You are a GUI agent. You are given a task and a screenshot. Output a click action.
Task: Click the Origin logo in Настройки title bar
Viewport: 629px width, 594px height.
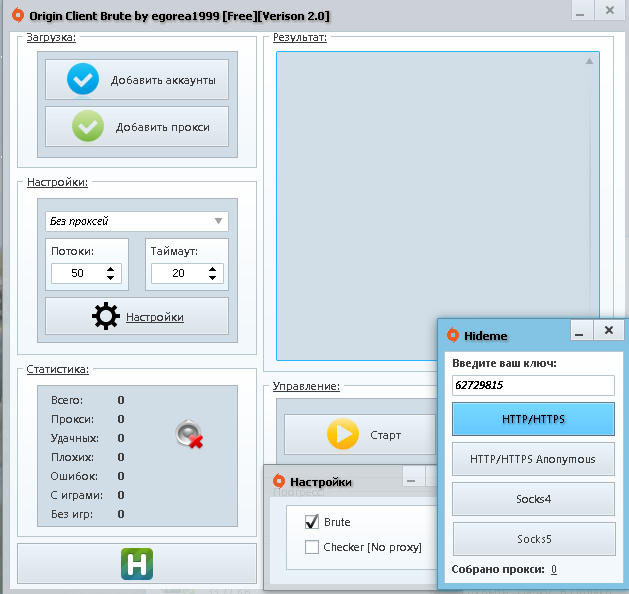[279, 480]
